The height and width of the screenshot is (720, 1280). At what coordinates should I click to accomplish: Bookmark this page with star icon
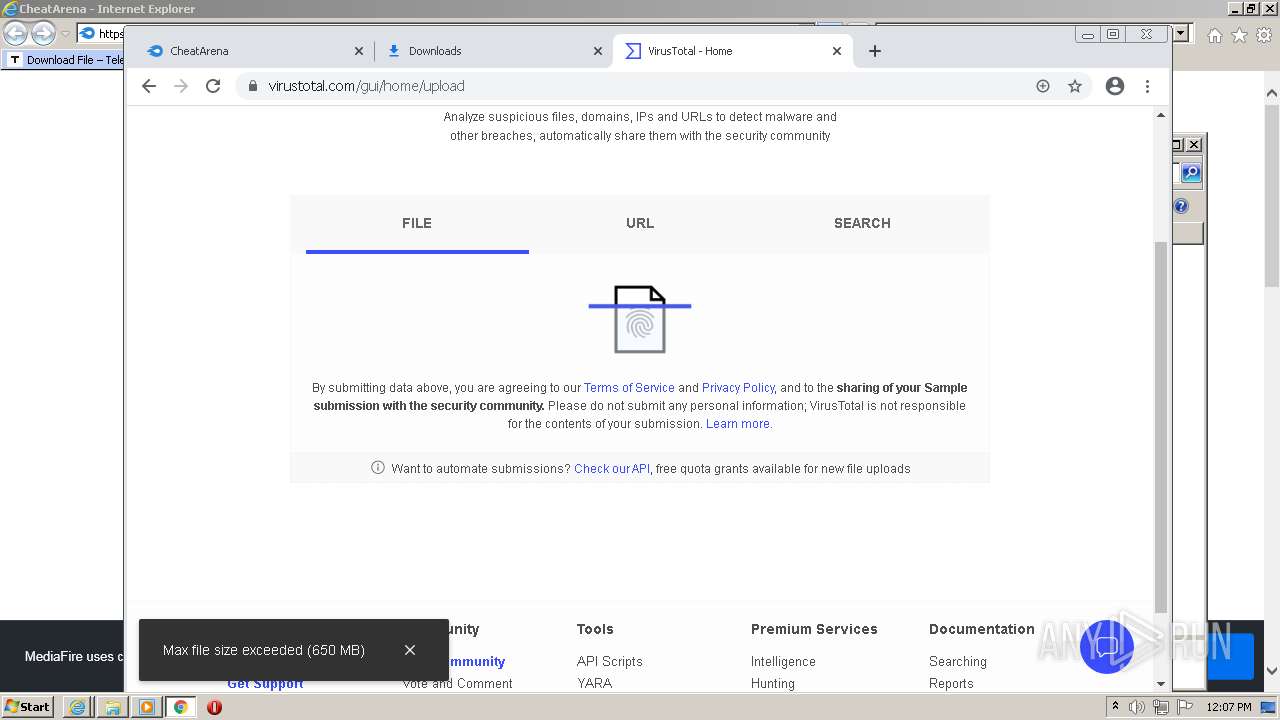tap(1075, 86)
